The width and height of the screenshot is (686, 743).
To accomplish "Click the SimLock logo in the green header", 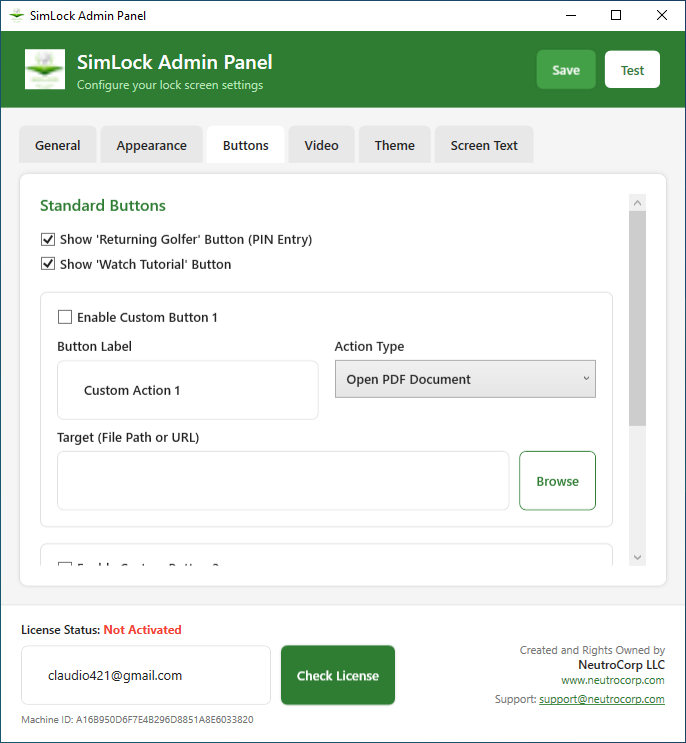I will click(45, 70).
